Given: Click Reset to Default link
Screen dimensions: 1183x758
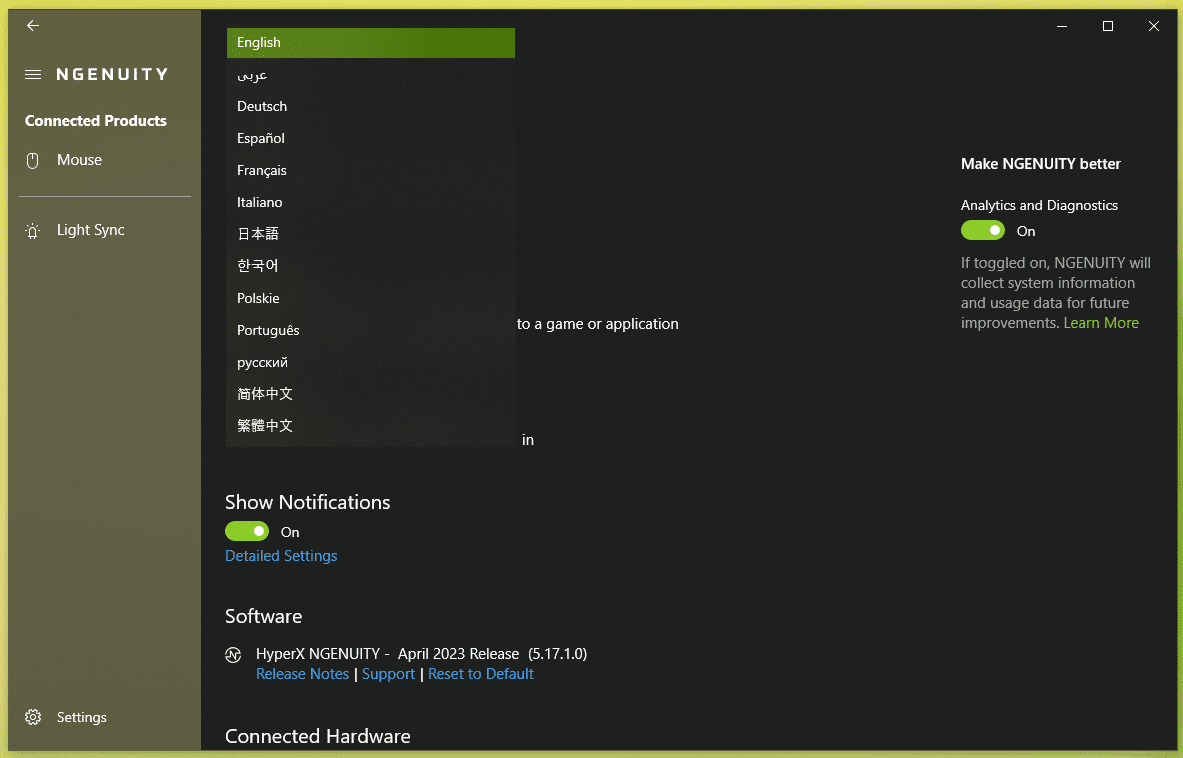Looking at the screenshot, I should coord(481,674).
